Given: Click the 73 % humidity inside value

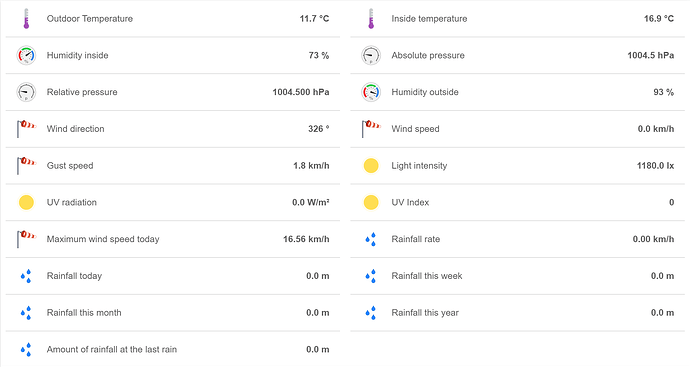Looking at the screenshot, I should click(x=319, y=55).
